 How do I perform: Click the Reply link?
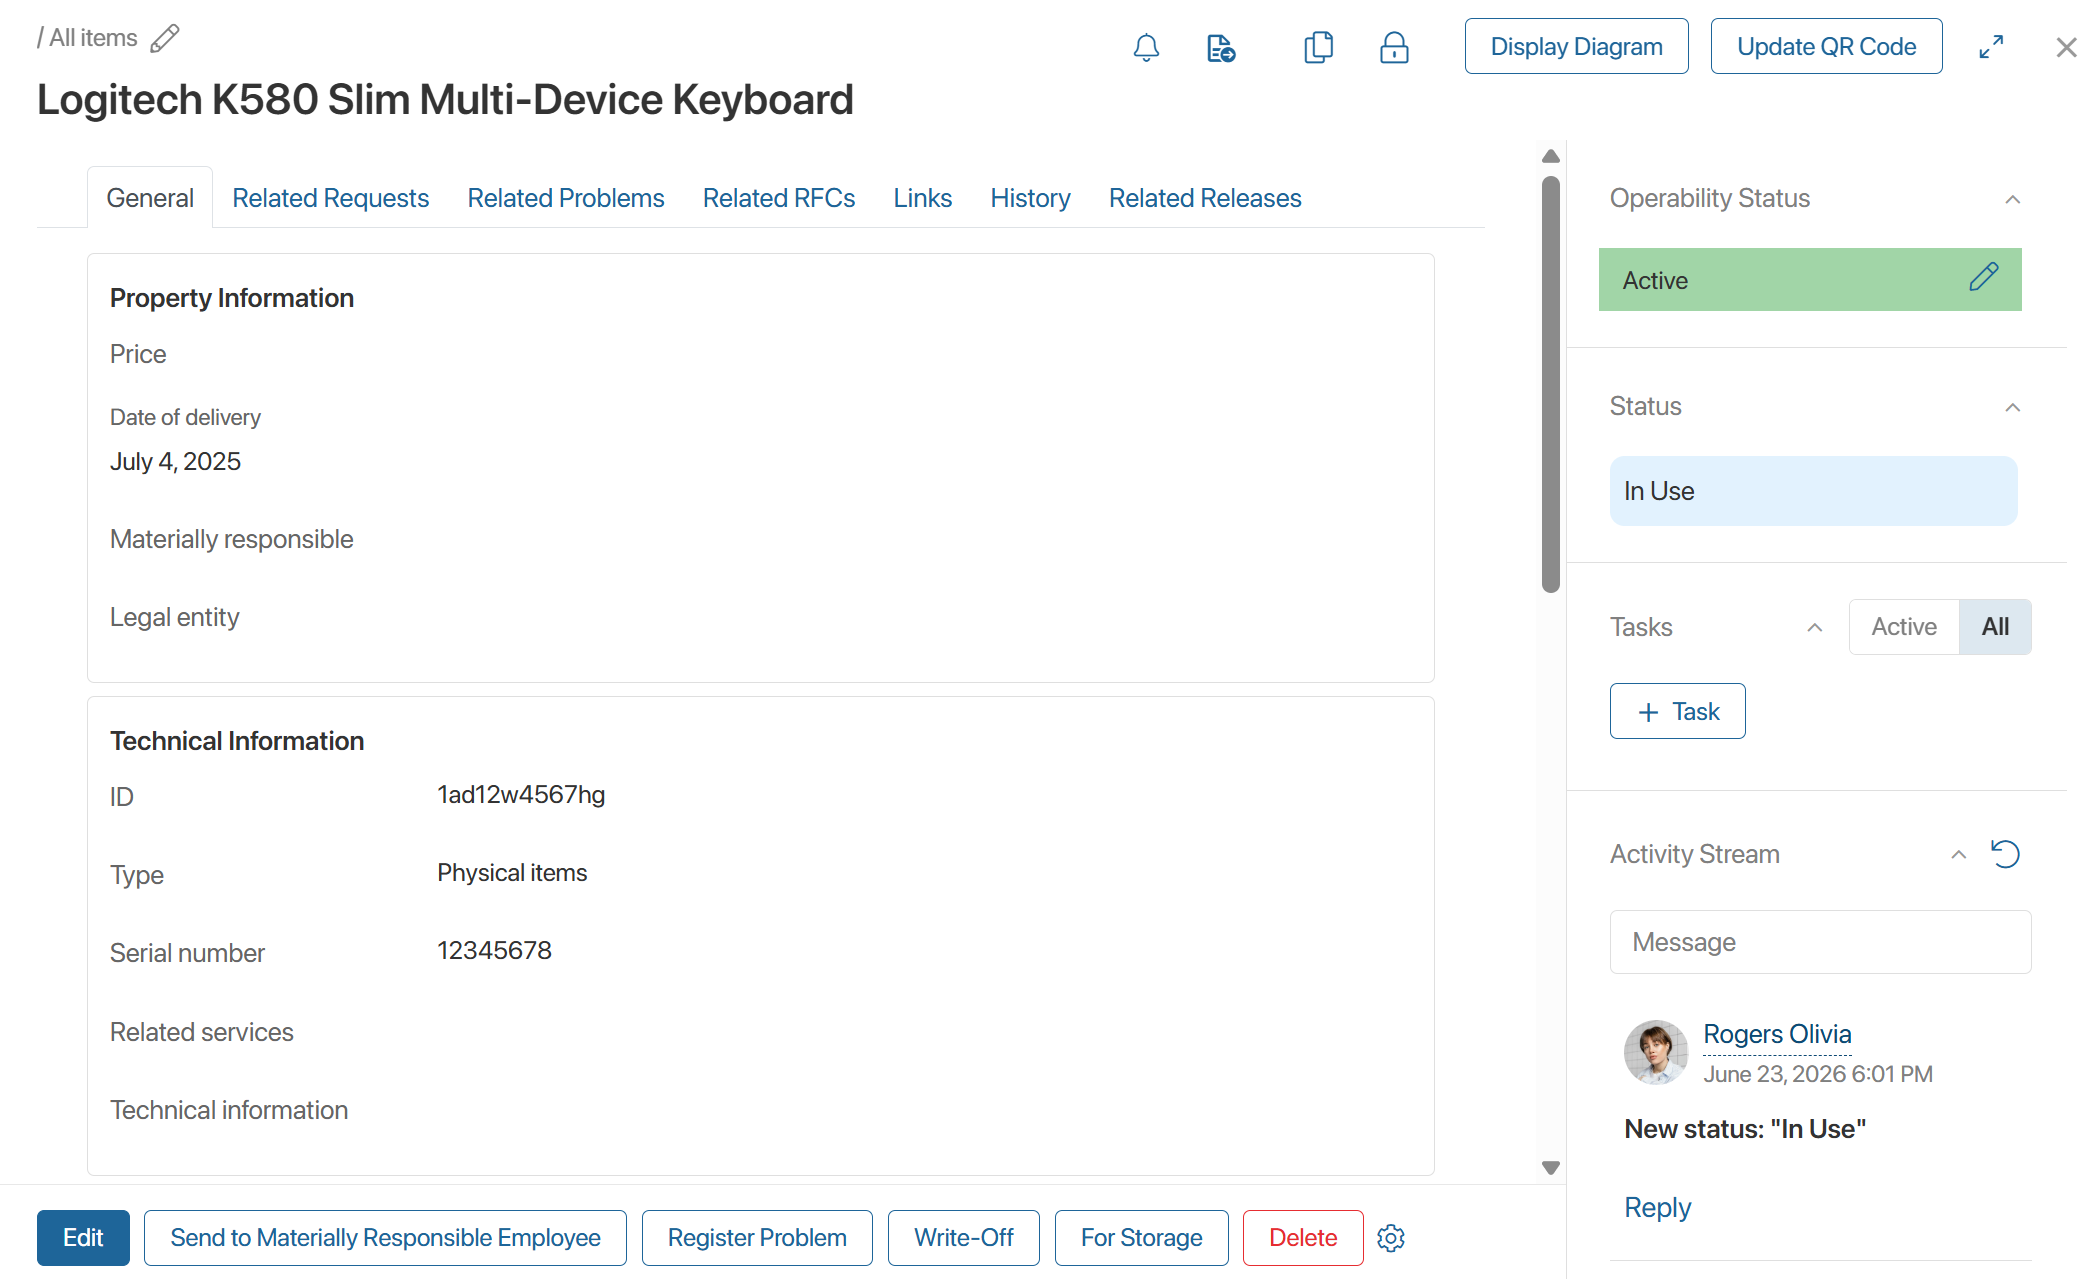pos(1657,1207)
